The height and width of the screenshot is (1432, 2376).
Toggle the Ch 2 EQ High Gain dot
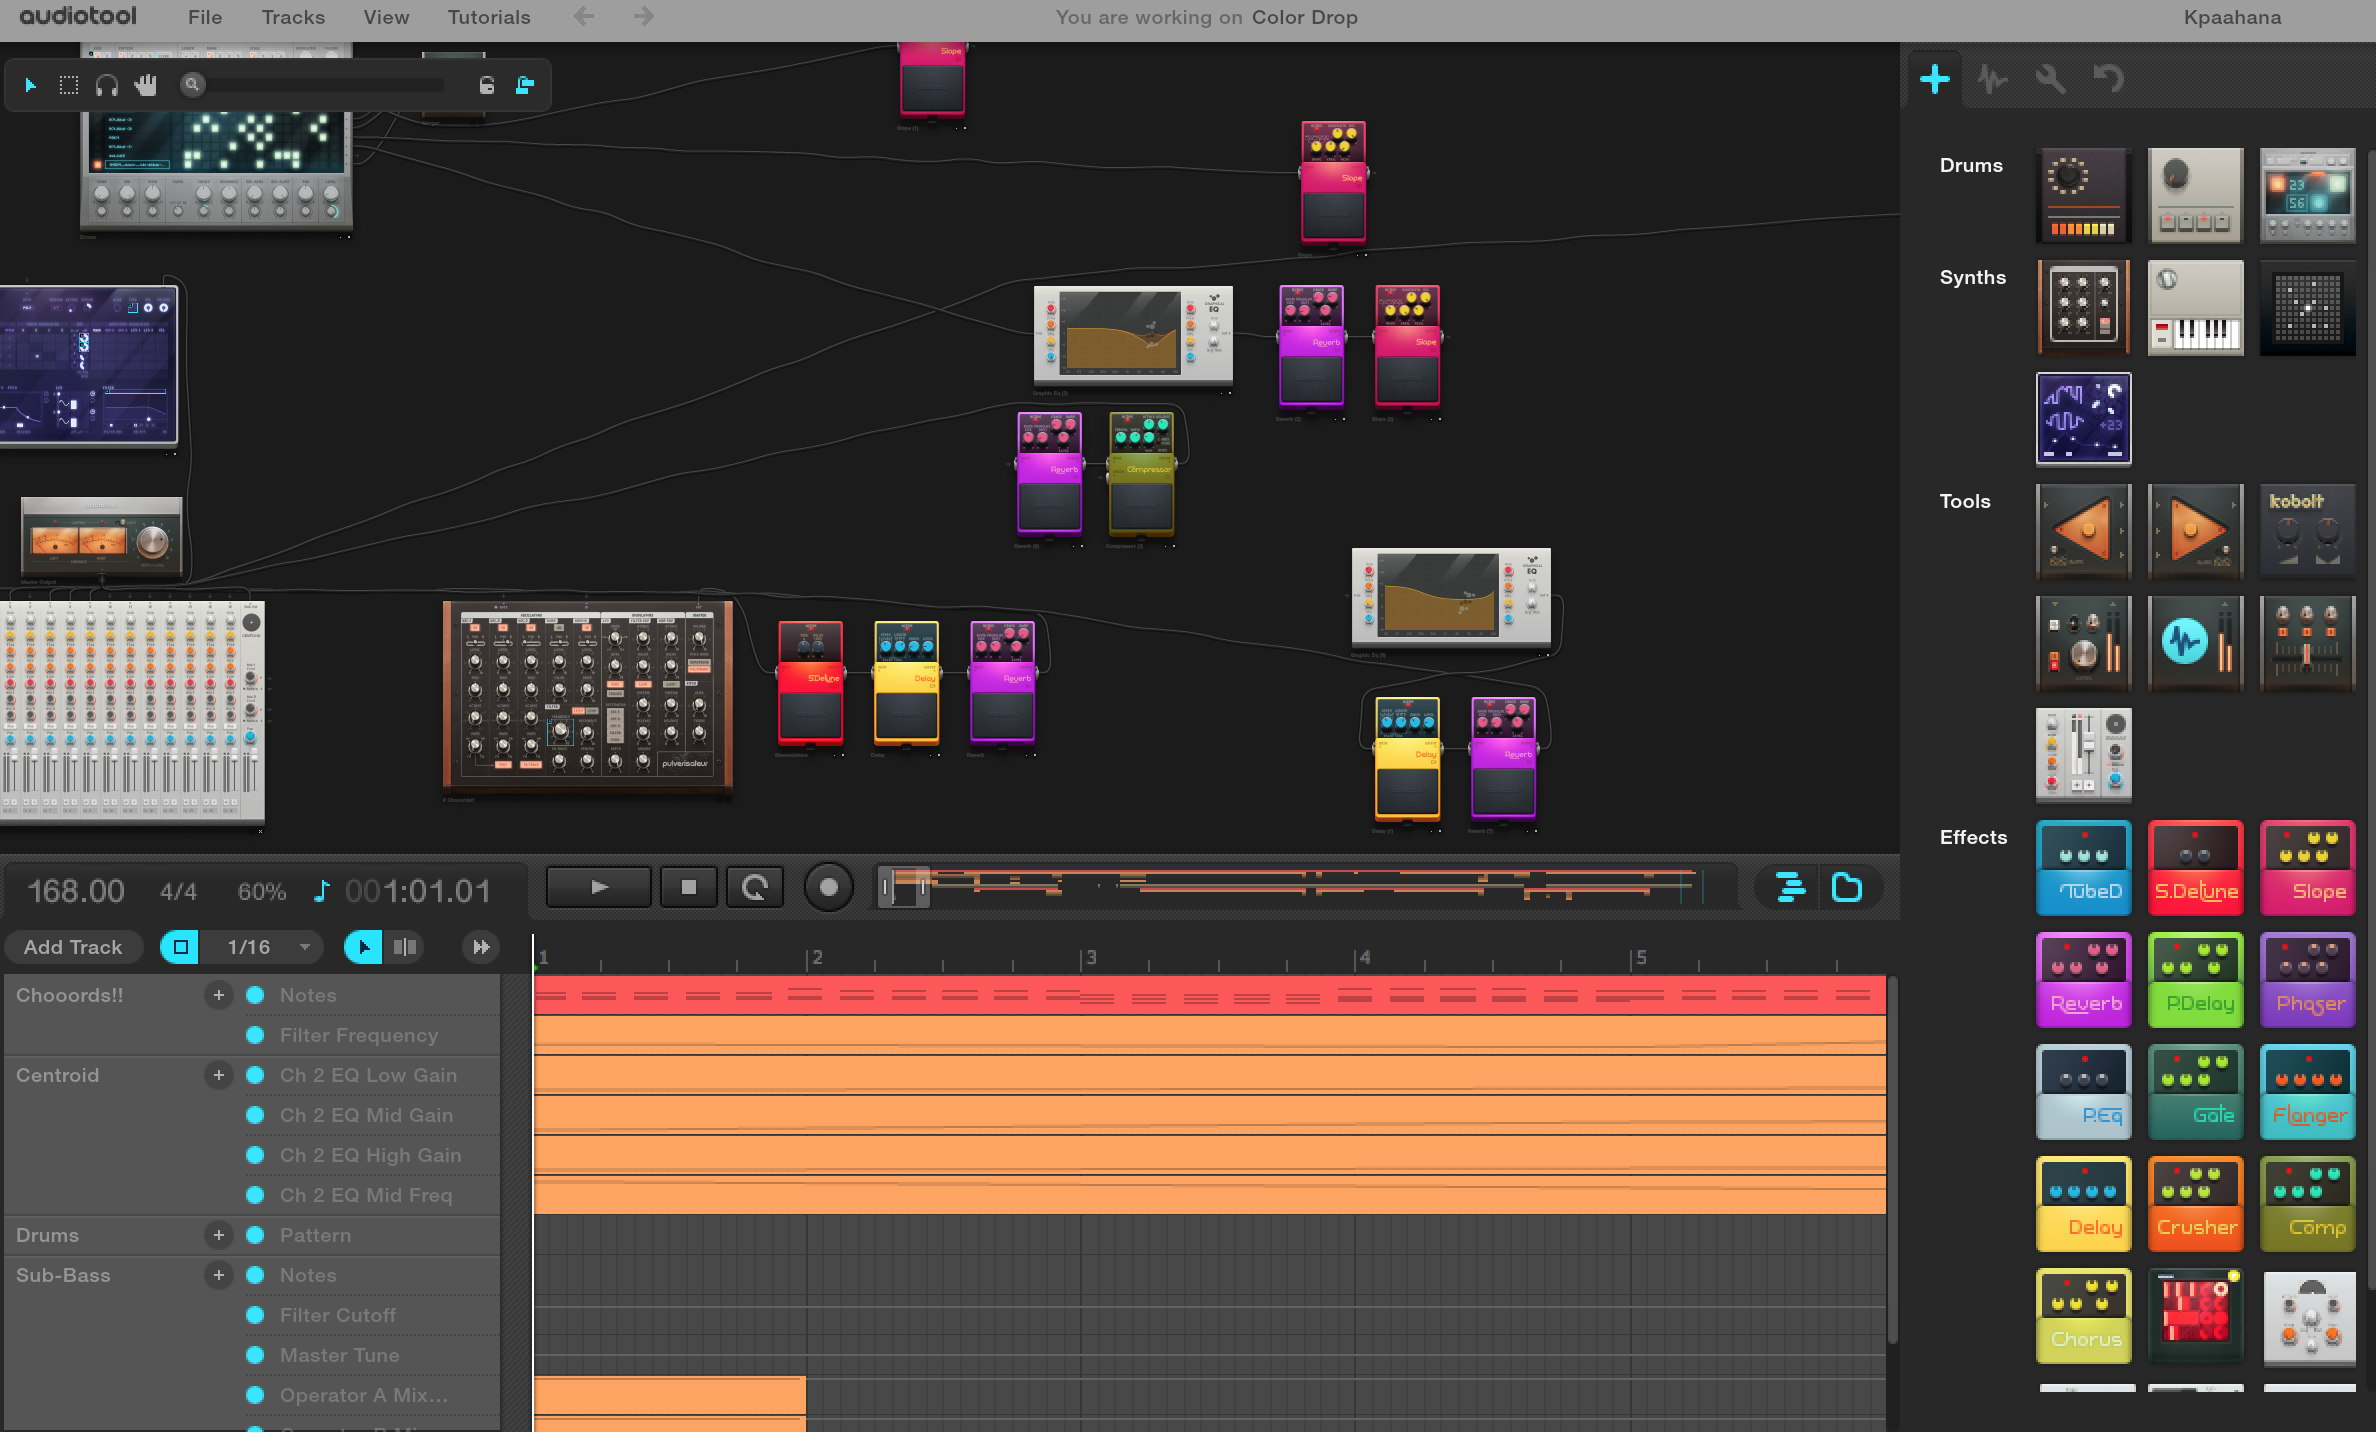point(255,1155)
